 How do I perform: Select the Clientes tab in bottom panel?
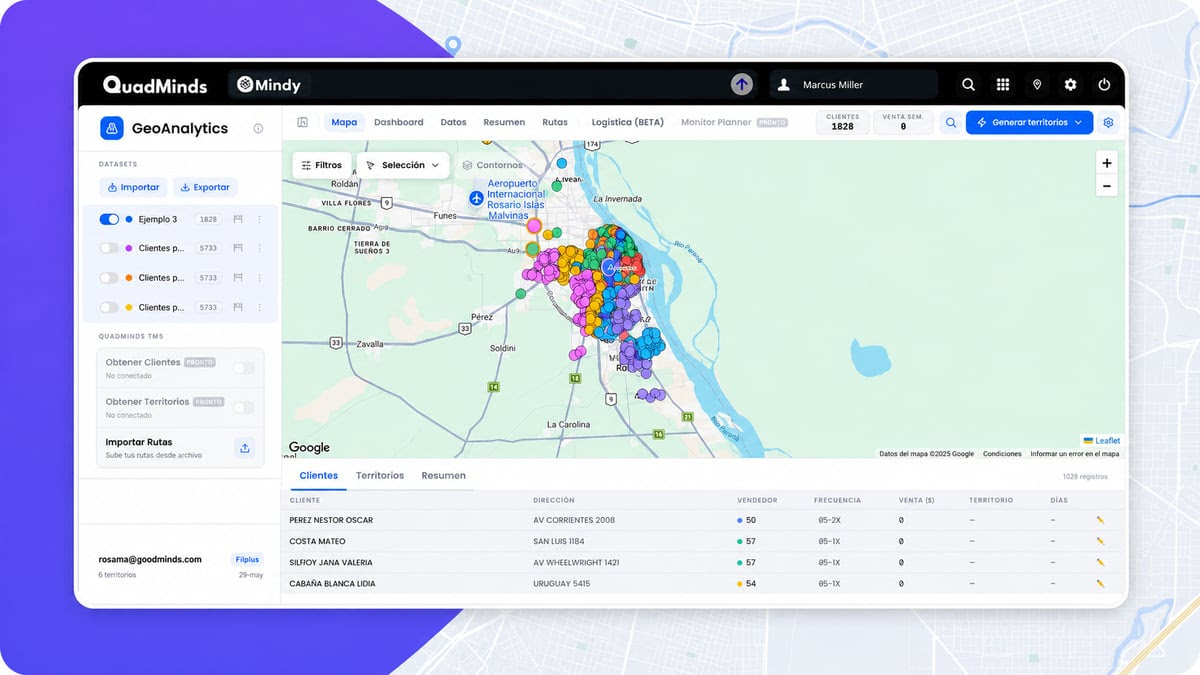click(319, 476)
